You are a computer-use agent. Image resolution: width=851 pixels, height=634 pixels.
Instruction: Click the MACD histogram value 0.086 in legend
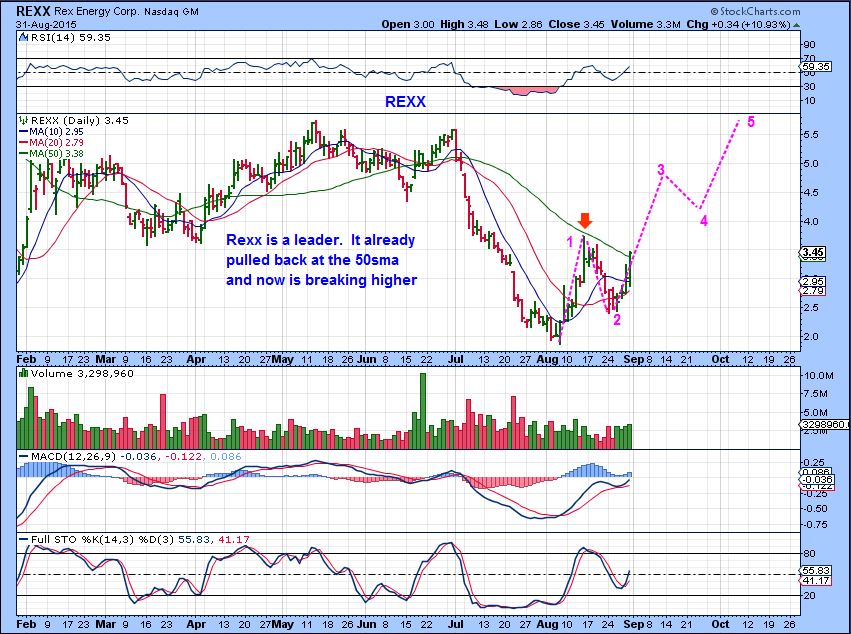pos(225,457)
